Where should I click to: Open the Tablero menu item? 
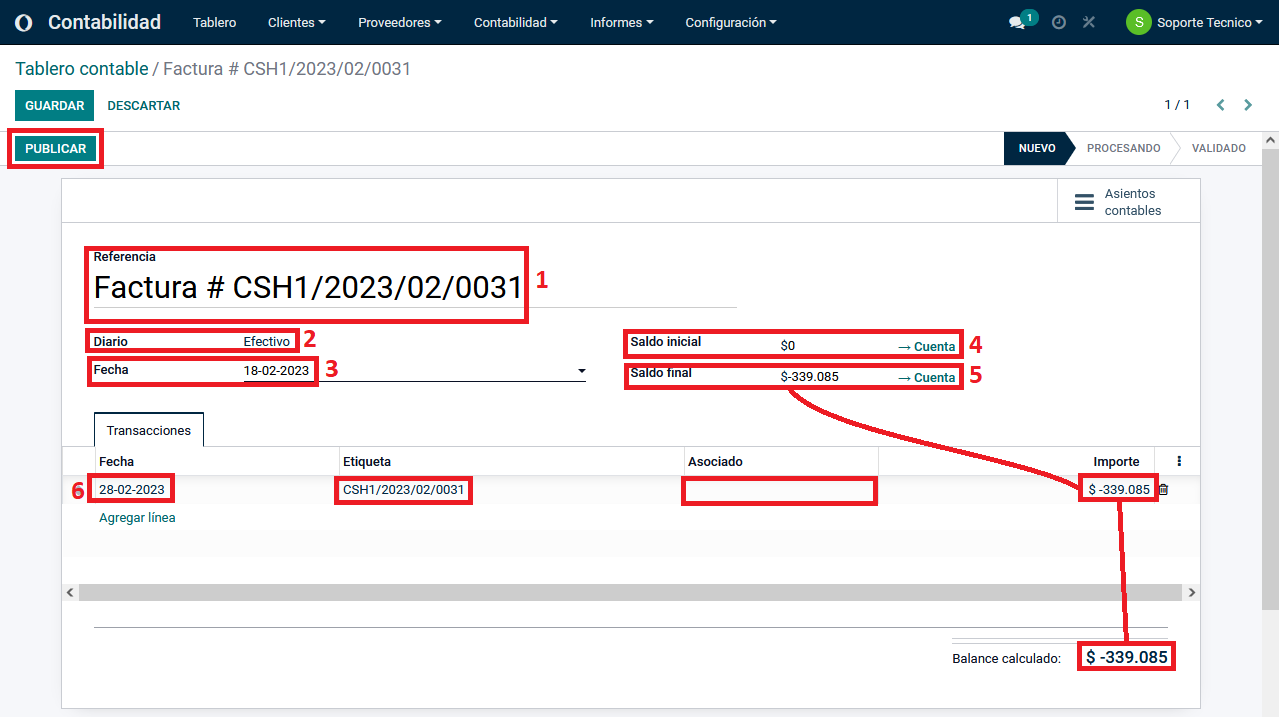pyautogui.click(x=214, y=22)
